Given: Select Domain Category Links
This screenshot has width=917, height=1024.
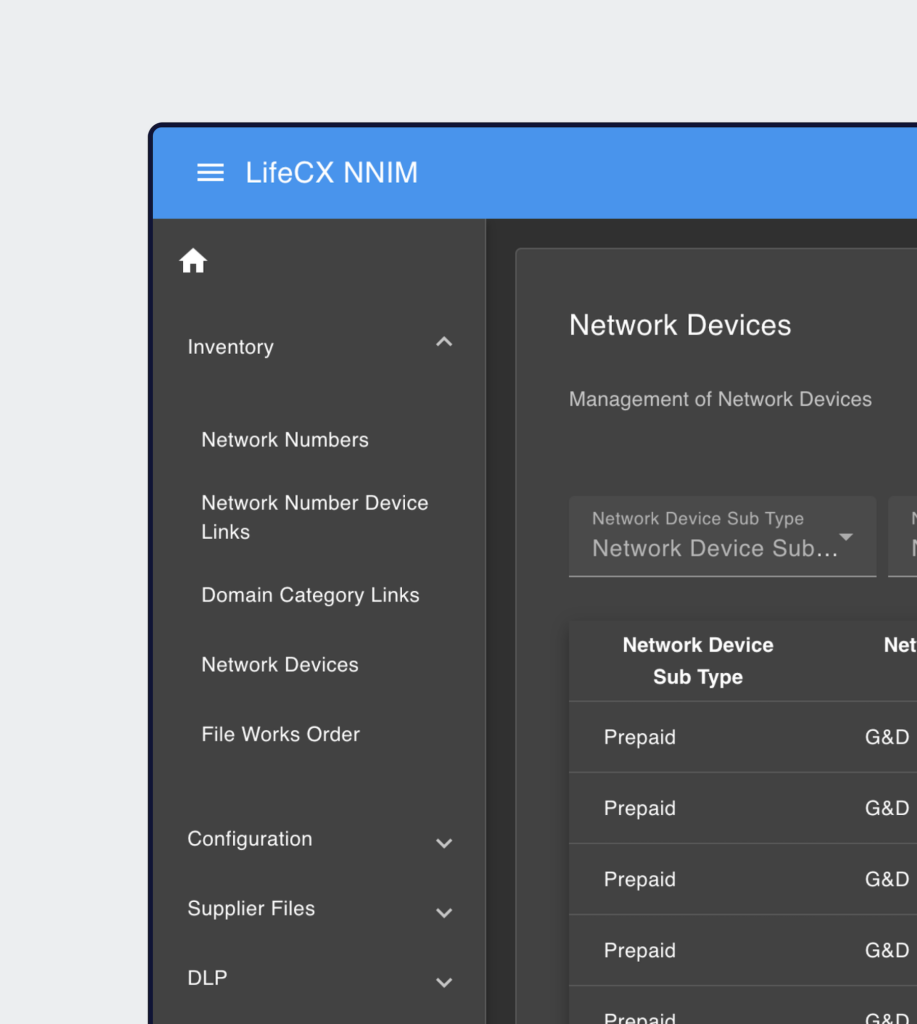Looking at the screenshot, I should pos(310,595).
